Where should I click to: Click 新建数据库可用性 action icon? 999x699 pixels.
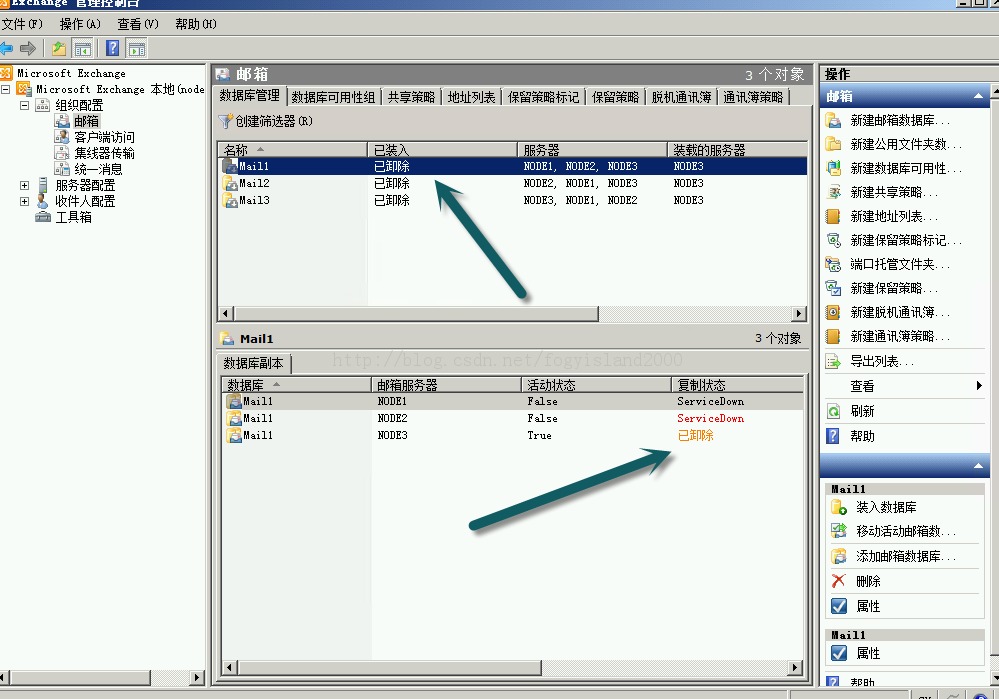[833, 168]
